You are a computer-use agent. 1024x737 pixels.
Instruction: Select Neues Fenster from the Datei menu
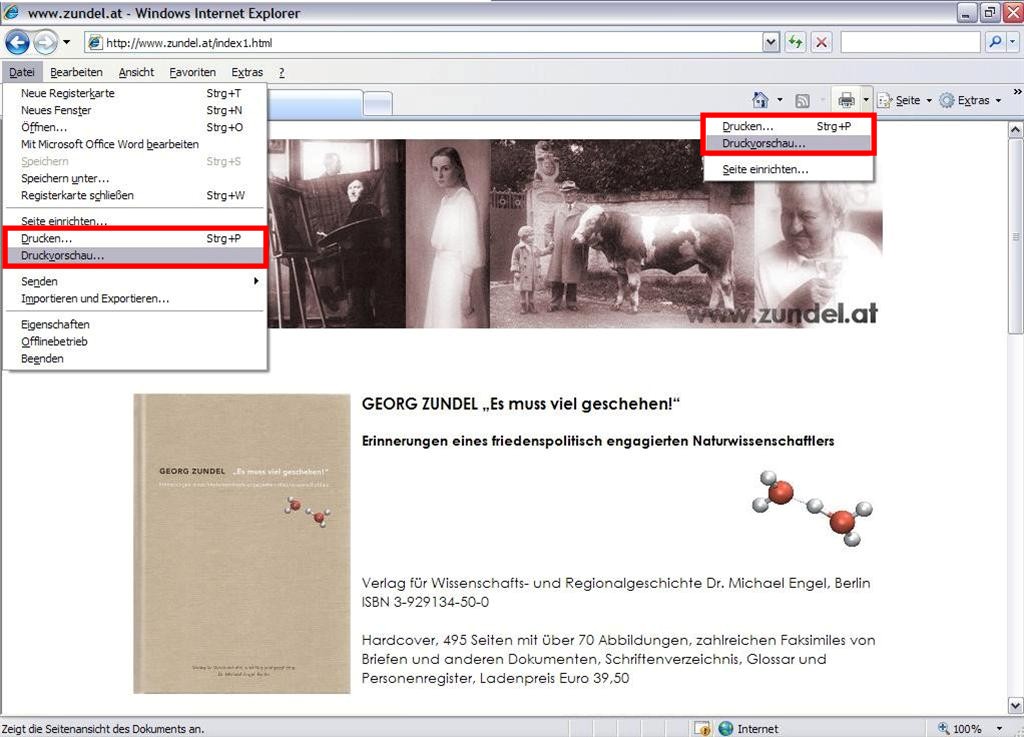click(x=135, y=110)
